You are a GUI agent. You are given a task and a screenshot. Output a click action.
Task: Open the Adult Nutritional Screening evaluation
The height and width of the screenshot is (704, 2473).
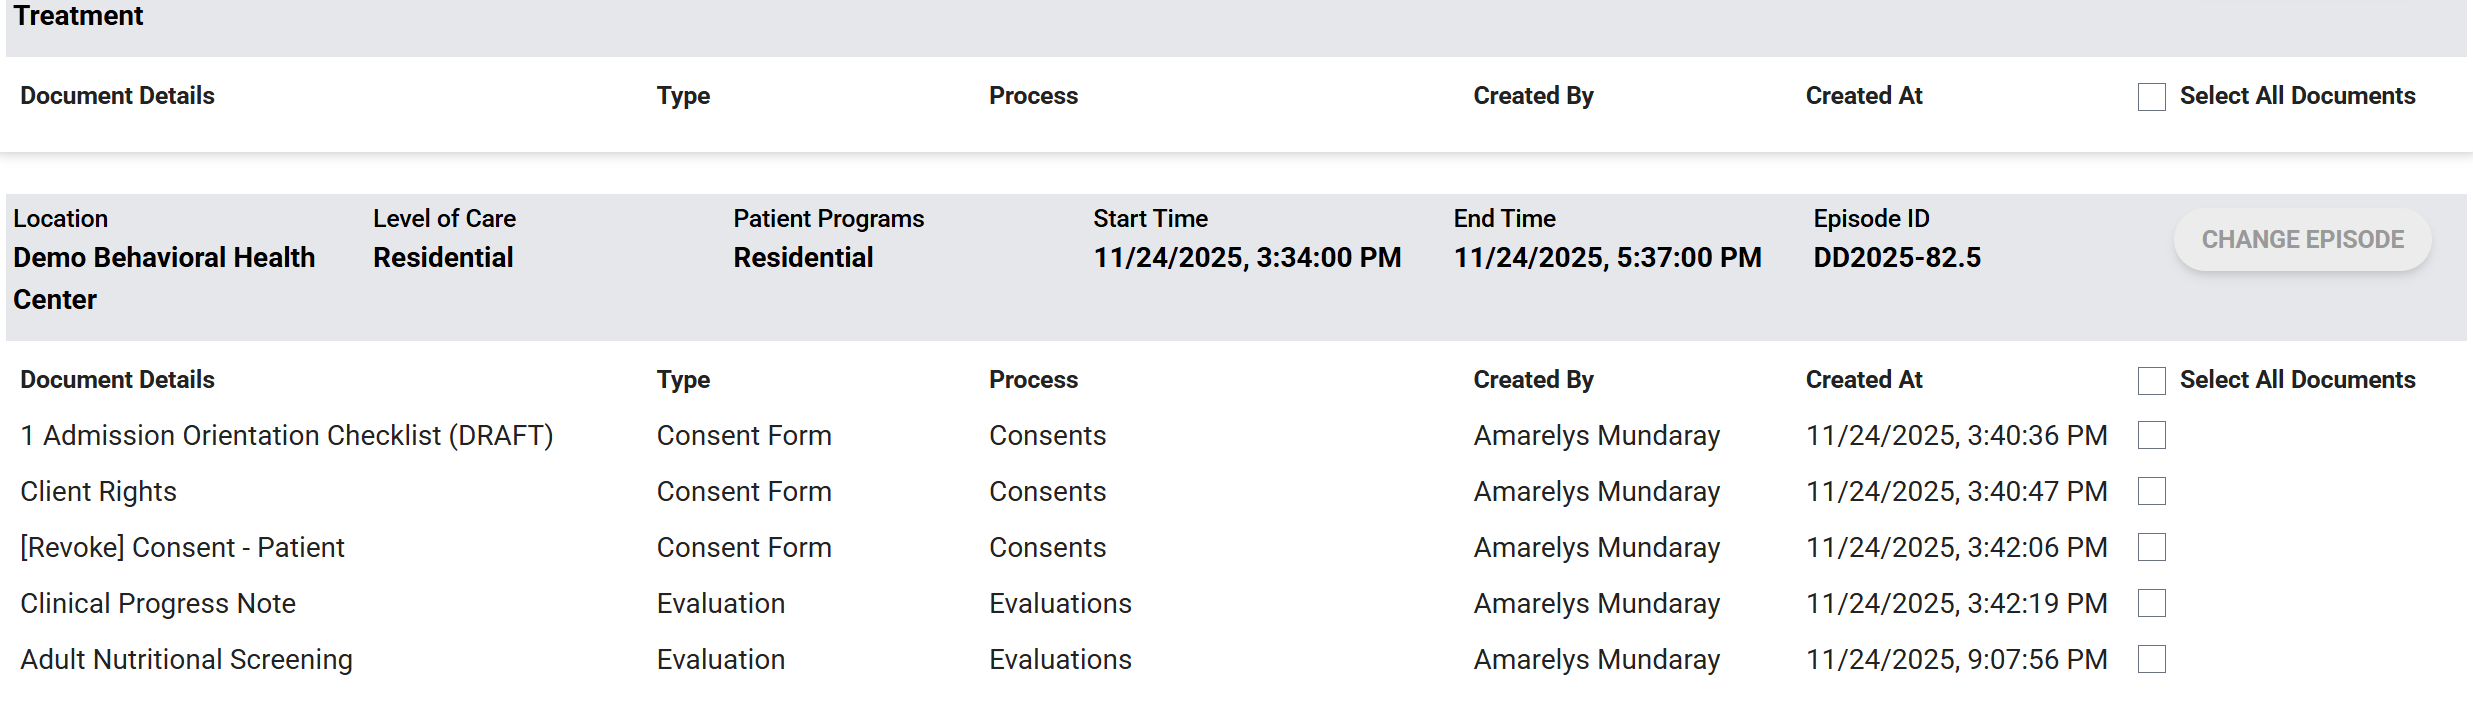[x=186, y=660]
